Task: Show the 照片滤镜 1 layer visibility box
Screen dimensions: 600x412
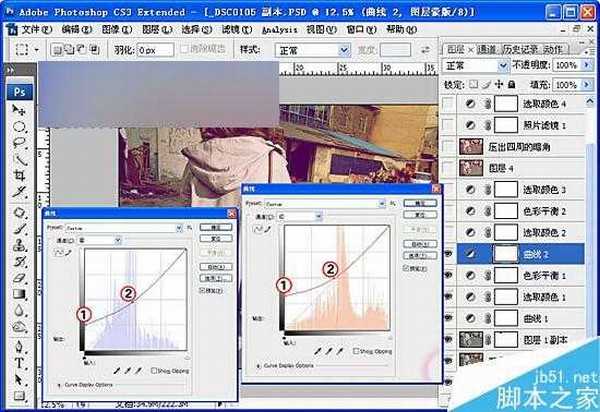Action: coord(448,125)
